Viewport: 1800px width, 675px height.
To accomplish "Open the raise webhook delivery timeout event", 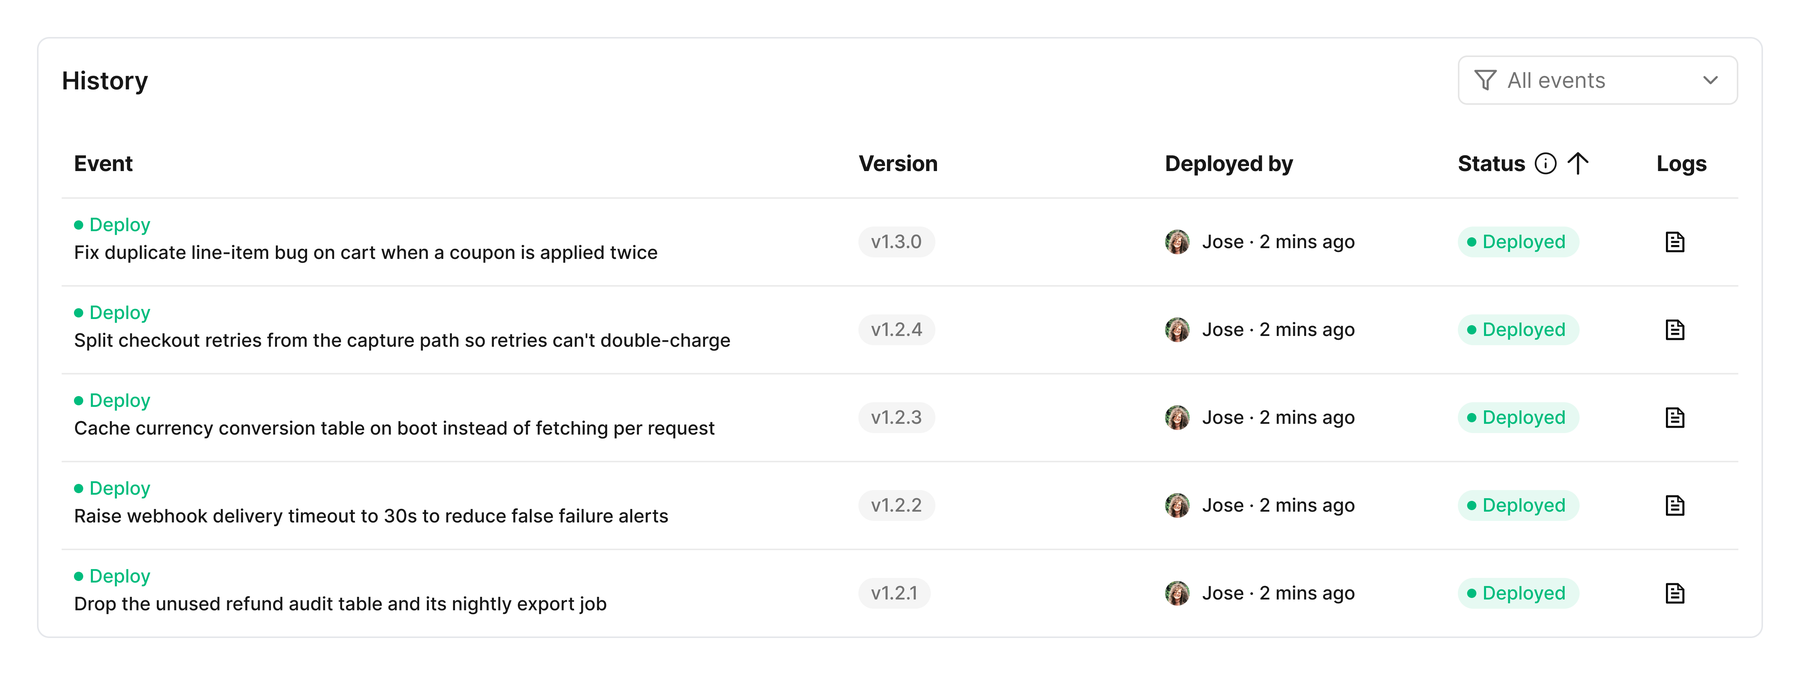I will pyautogui.click(x=371, y=517).
